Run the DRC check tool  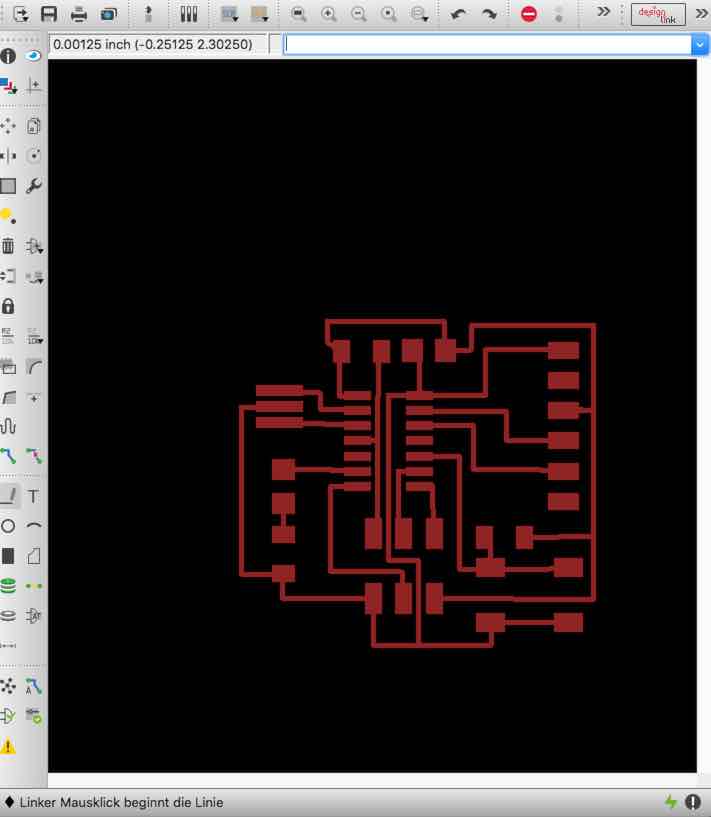[x=34, y=716]
